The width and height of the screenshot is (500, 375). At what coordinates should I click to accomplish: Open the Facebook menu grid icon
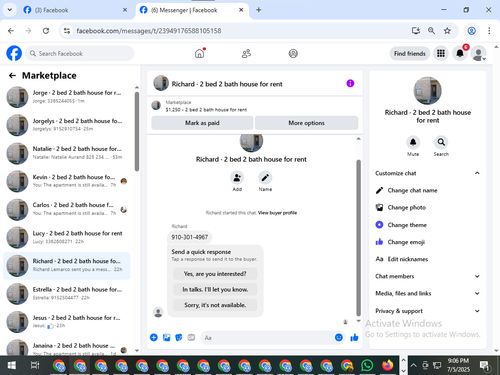pos(441,53)
